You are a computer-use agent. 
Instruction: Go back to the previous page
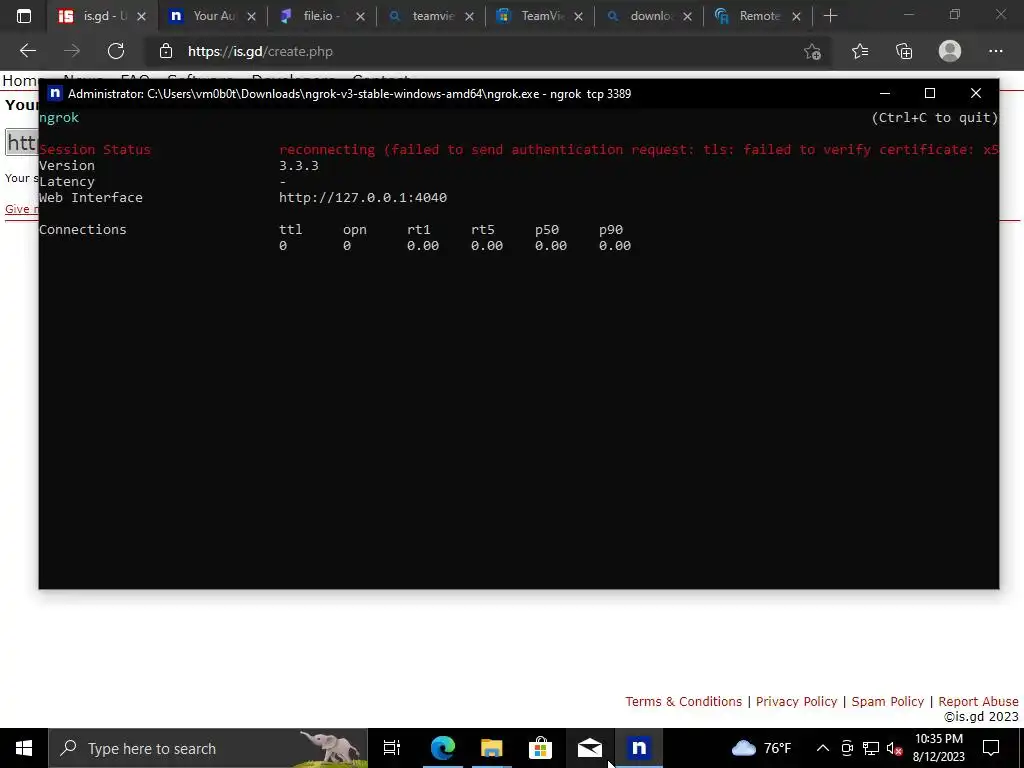click(x=28, y=51)
